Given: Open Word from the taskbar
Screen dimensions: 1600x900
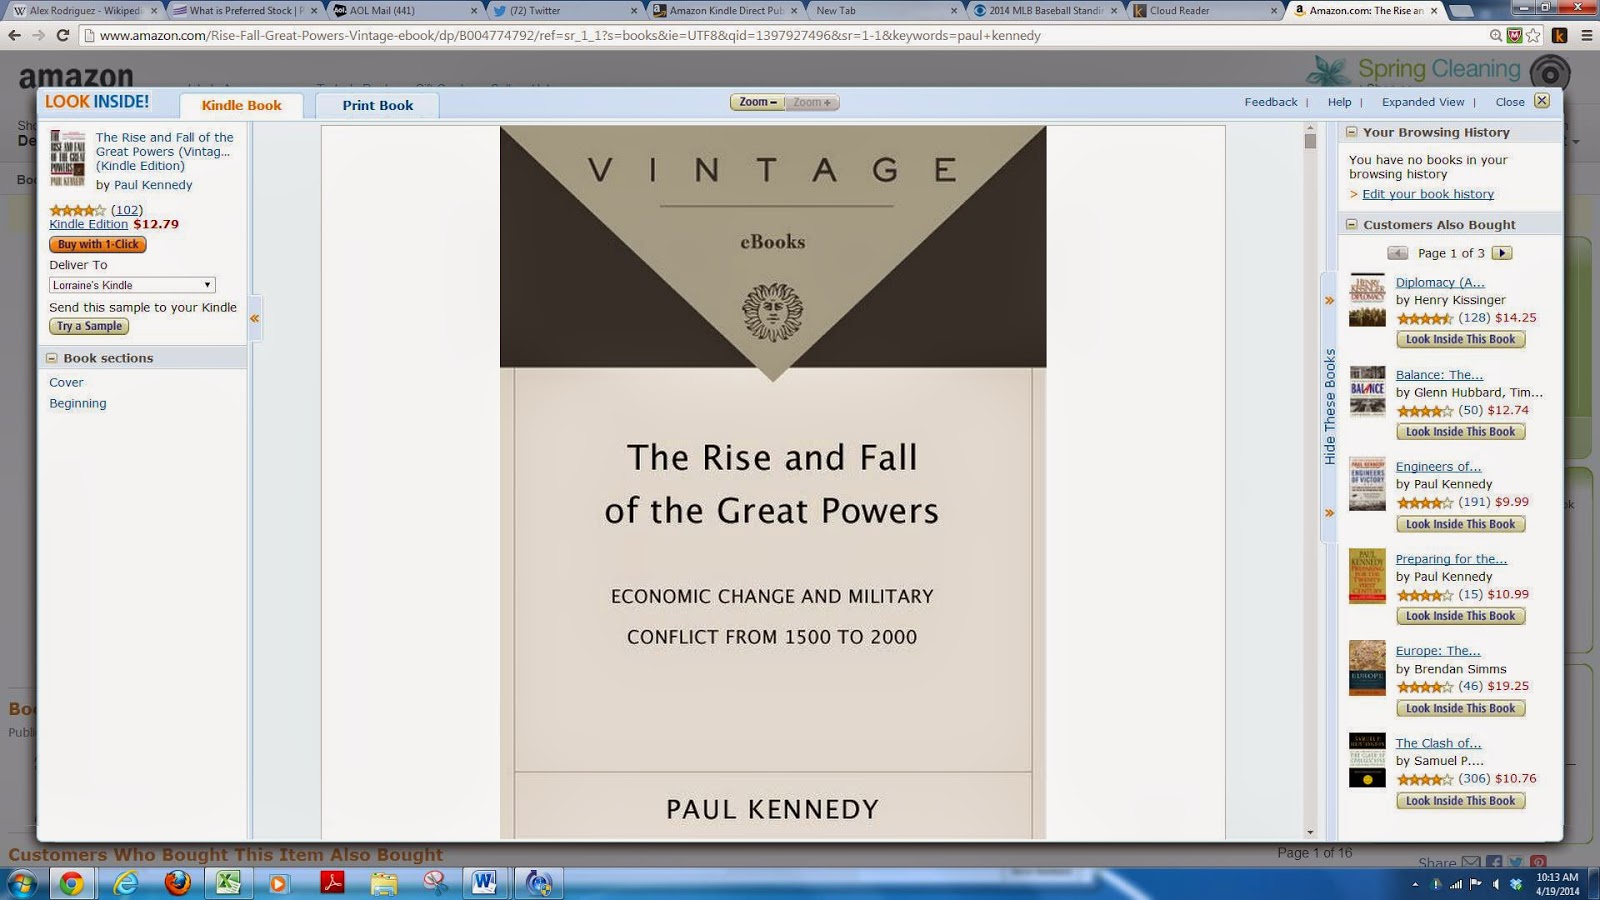Looking at the screenshot, I should point(486,883).
